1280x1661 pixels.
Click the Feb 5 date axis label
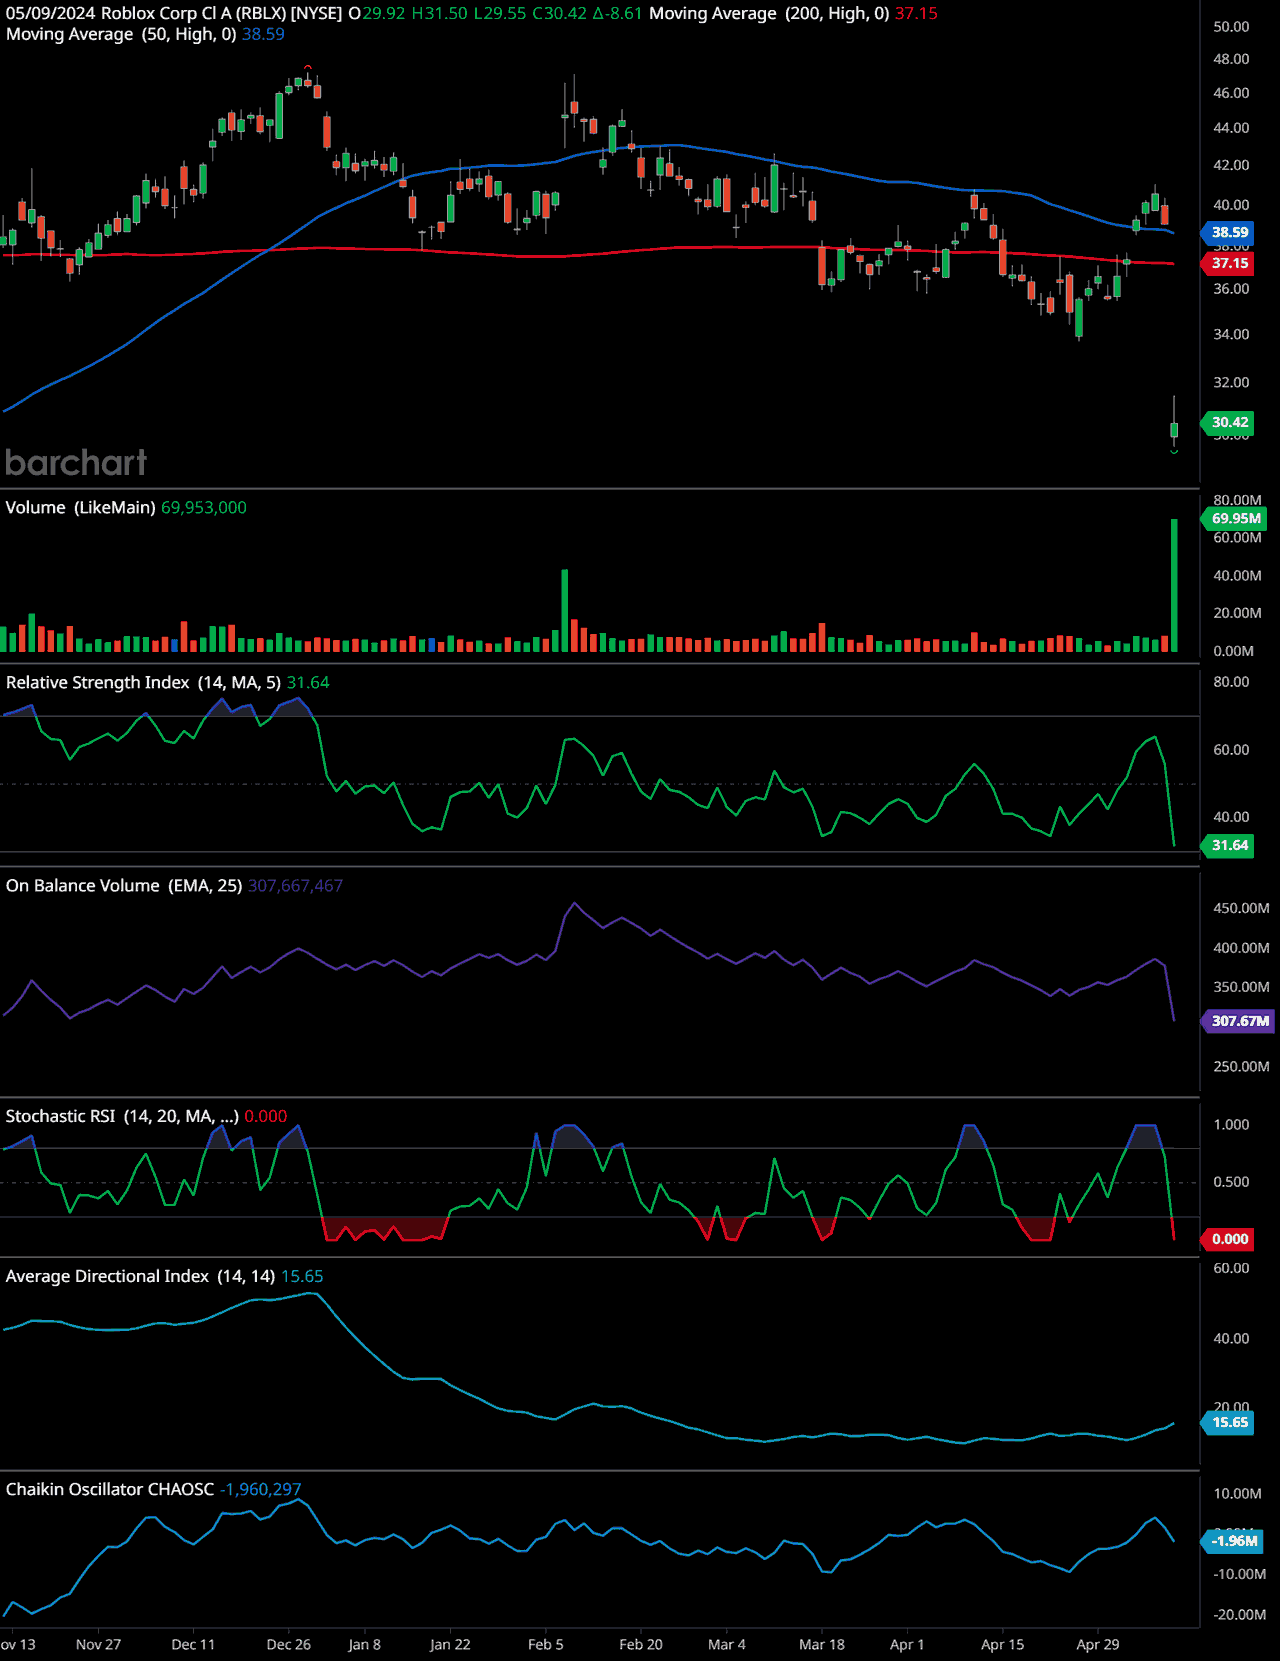(x=545, y=1644)
